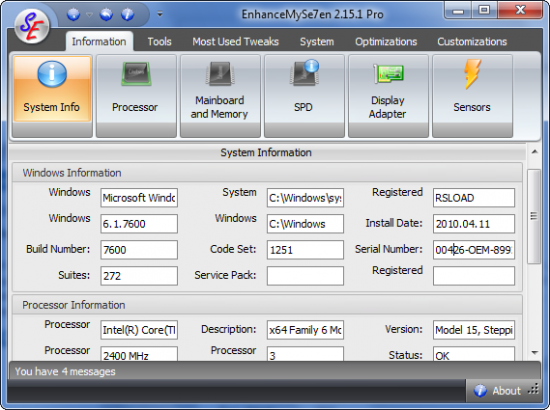
Task: Click the Serial Number field
Action: point(474,250)
